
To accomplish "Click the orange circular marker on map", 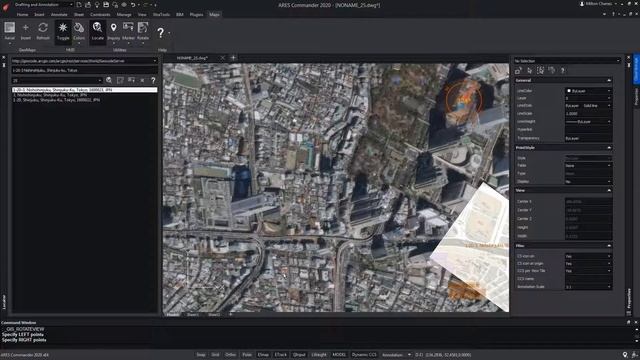I will click(x=463, y=100).
